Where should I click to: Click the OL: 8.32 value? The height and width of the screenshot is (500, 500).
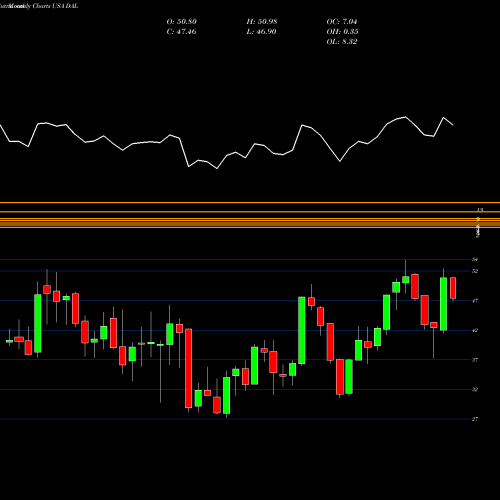[342, 42]
